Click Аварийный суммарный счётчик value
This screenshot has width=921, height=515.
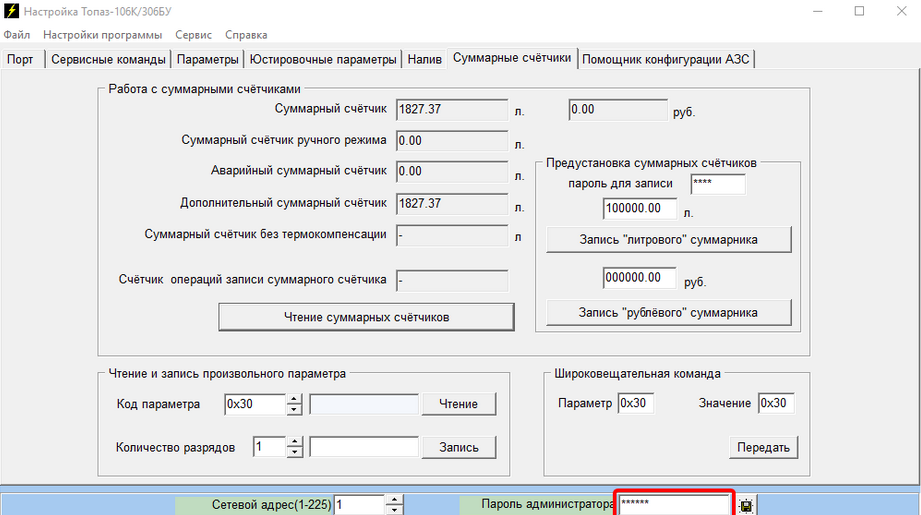point(452,172)
